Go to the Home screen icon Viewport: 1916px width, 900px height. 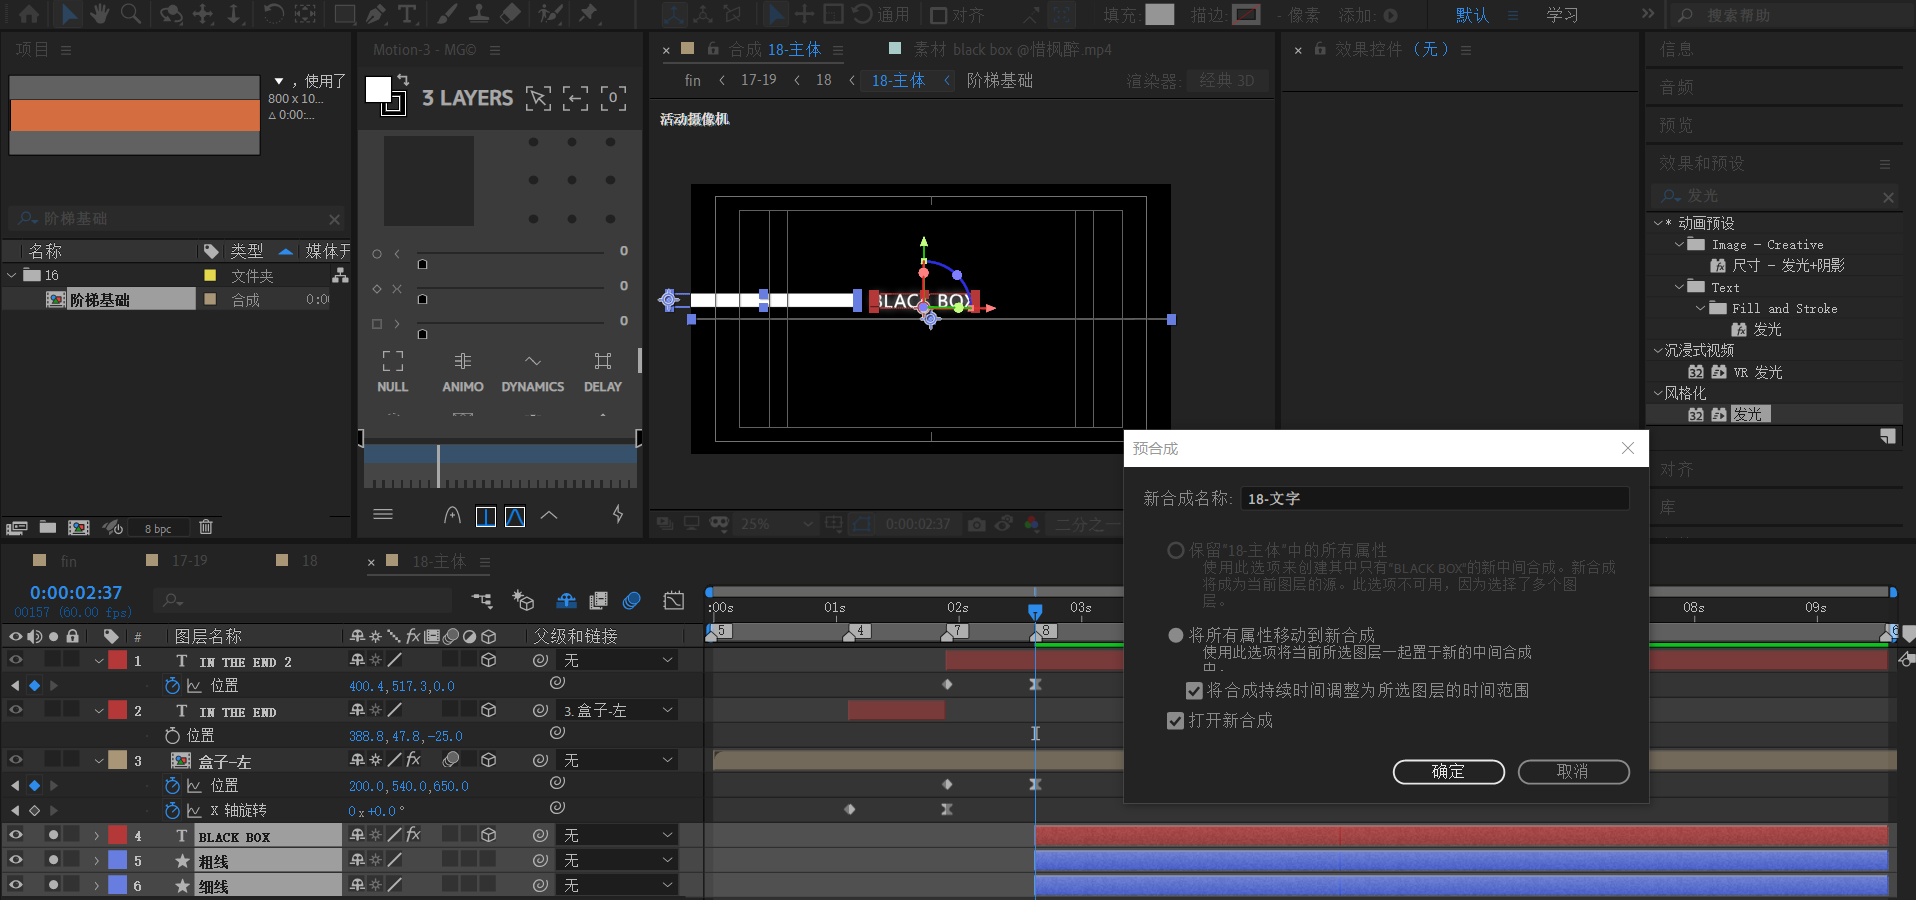tap(30, 14)
